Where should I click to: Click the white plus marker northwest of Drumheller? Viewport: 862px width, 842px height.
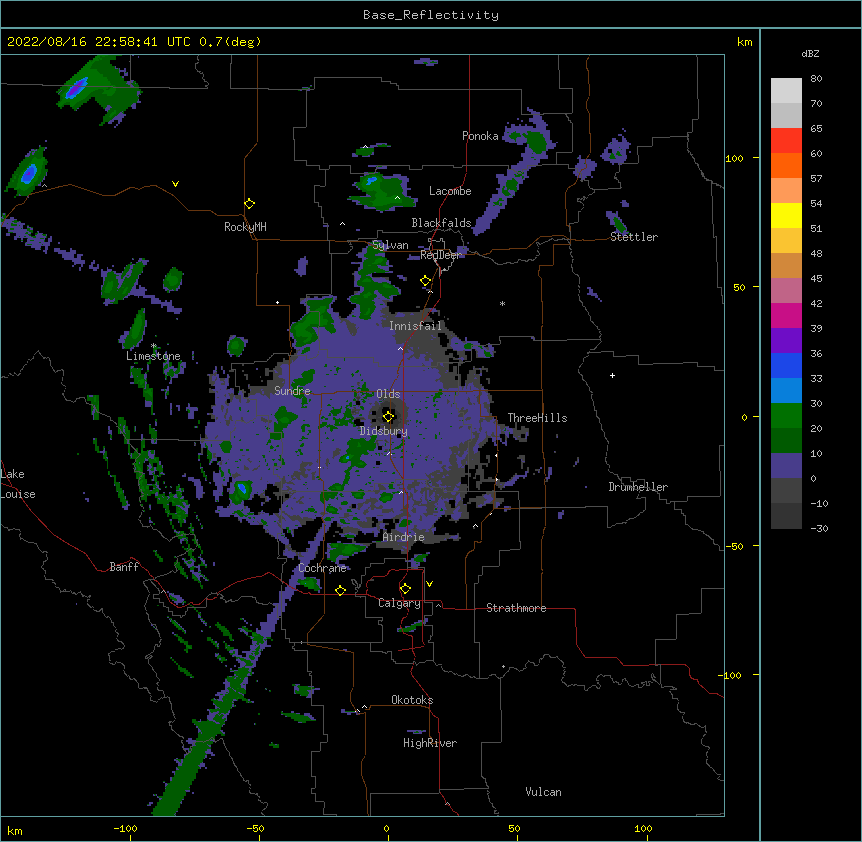click(x=612, y=375)
